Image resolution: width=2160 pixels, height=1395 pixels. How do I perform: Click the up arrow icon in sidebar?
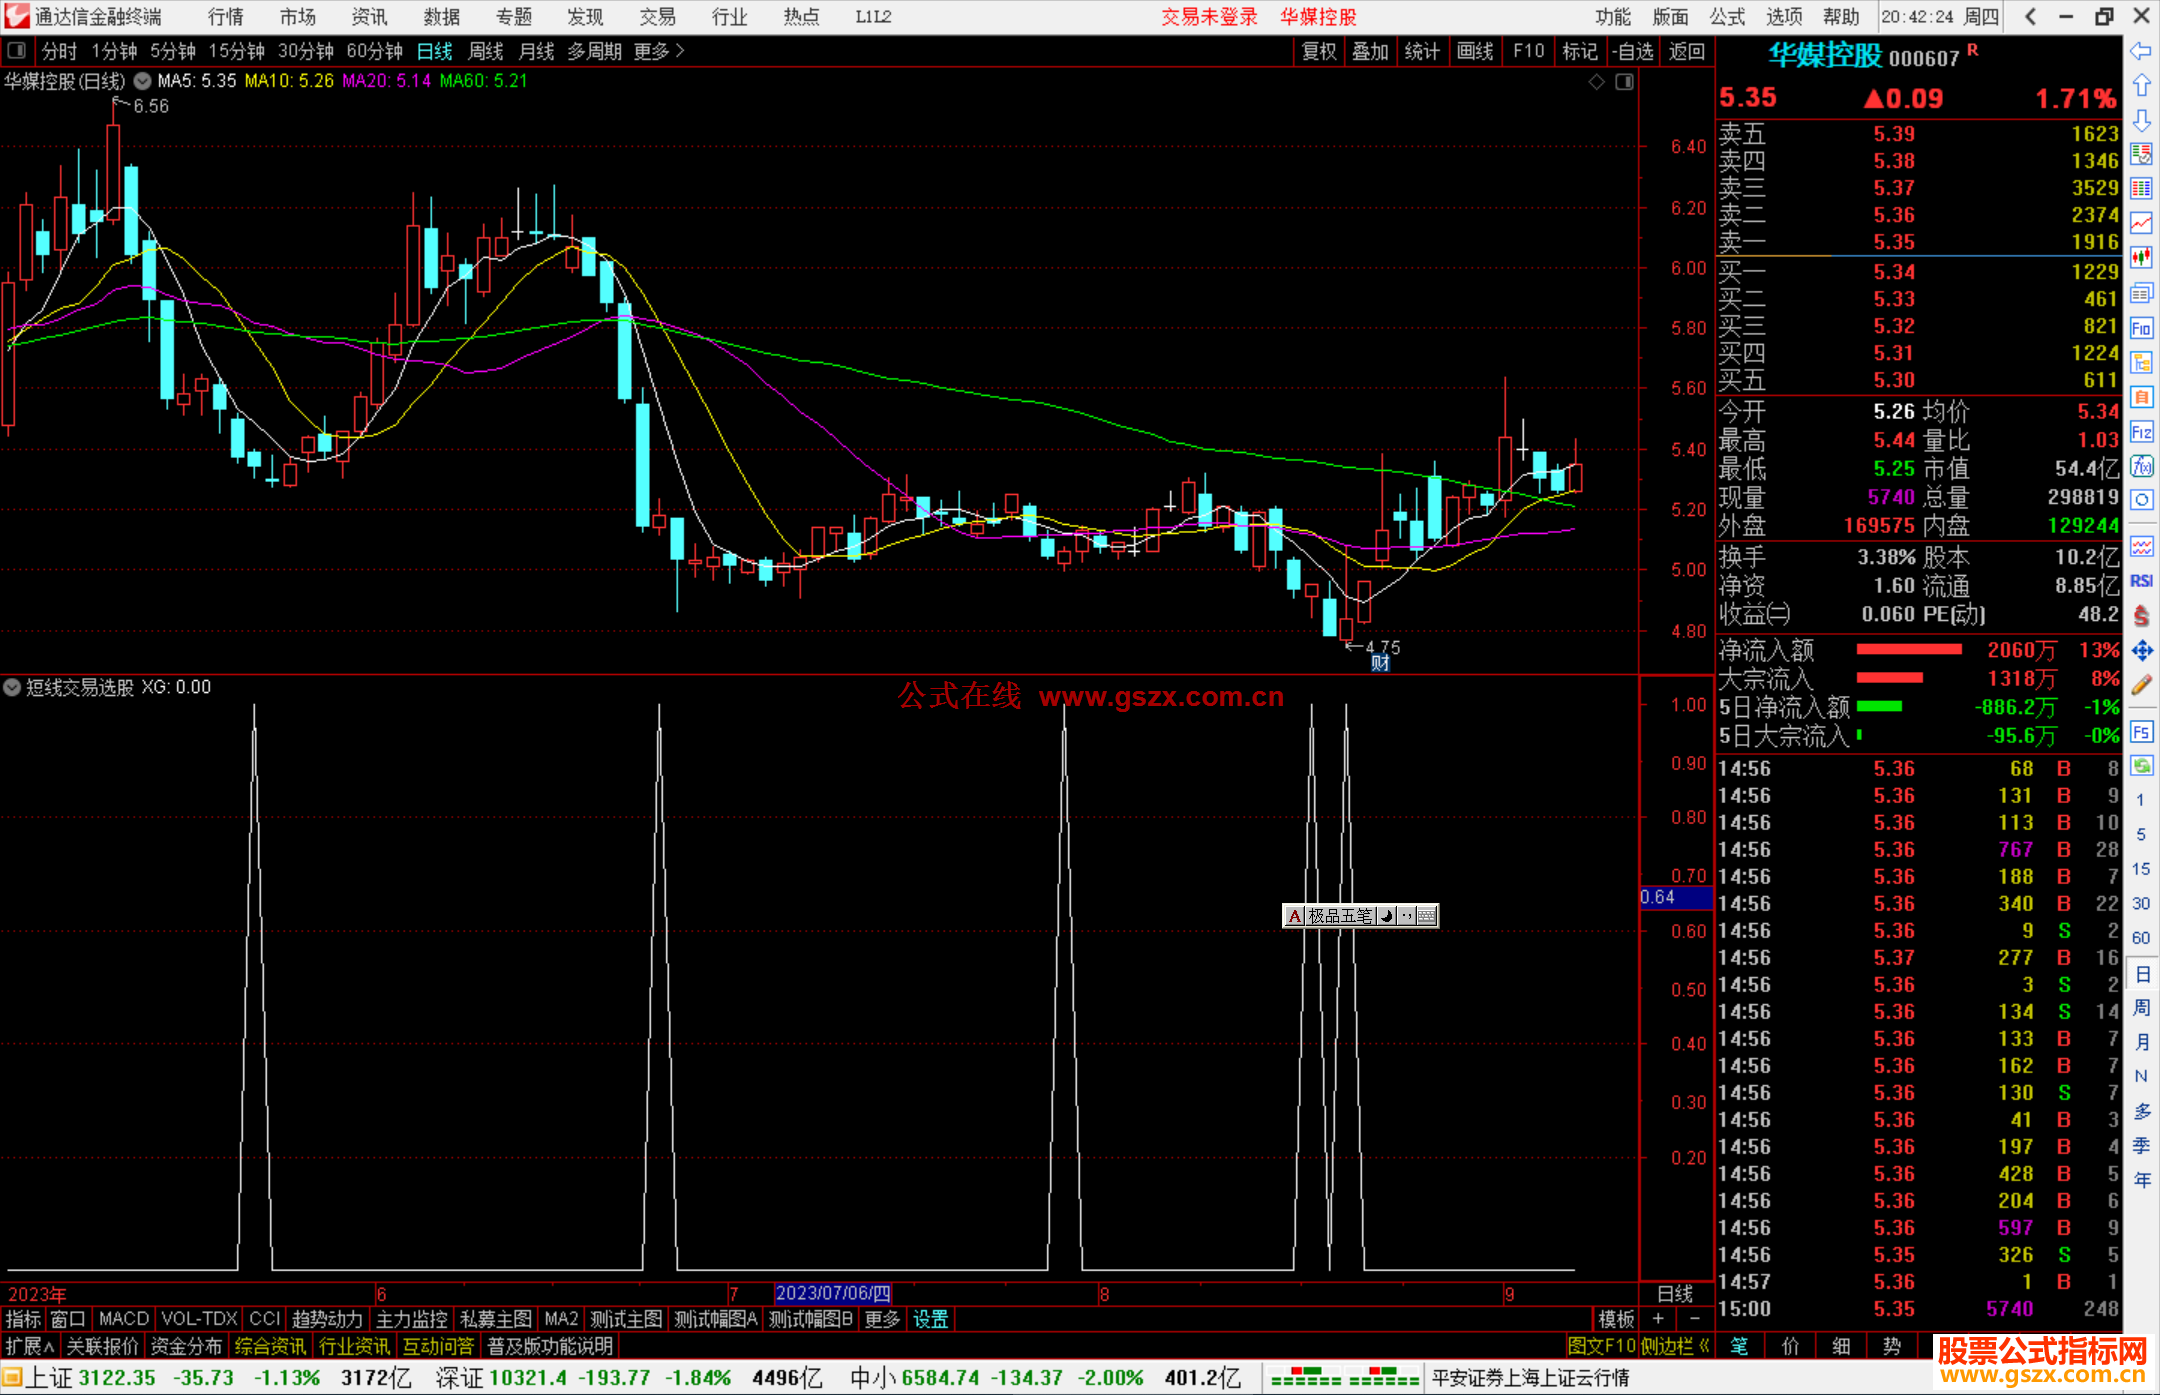point(2141,86)
